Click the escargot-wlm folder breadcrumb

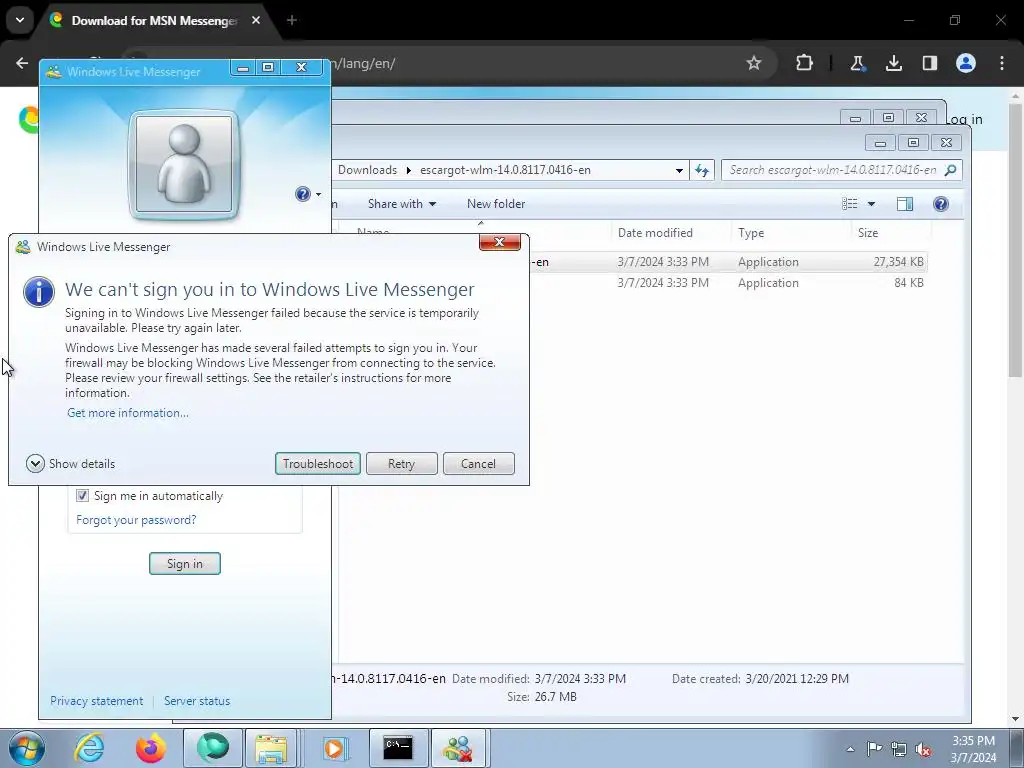click(505, 170)
